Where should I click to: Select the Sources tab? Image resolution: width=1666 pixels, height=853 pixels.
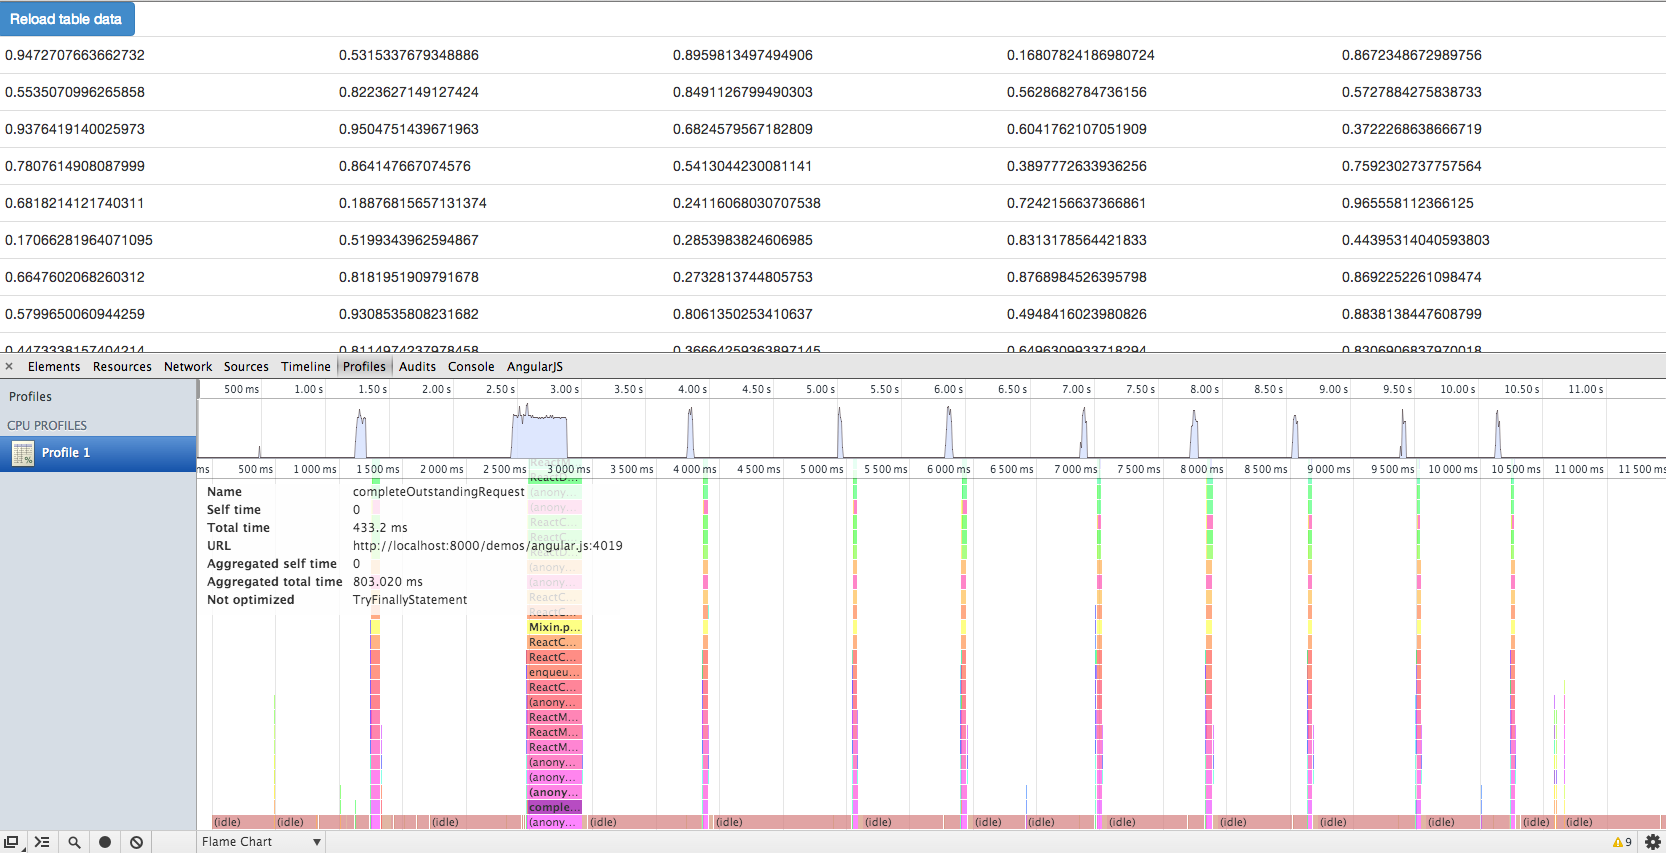pos(246,367)
